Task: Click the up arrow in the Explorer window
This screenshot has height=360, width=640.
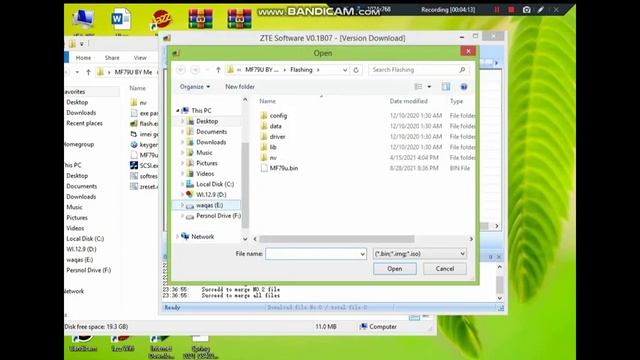Action: point(89,72)
